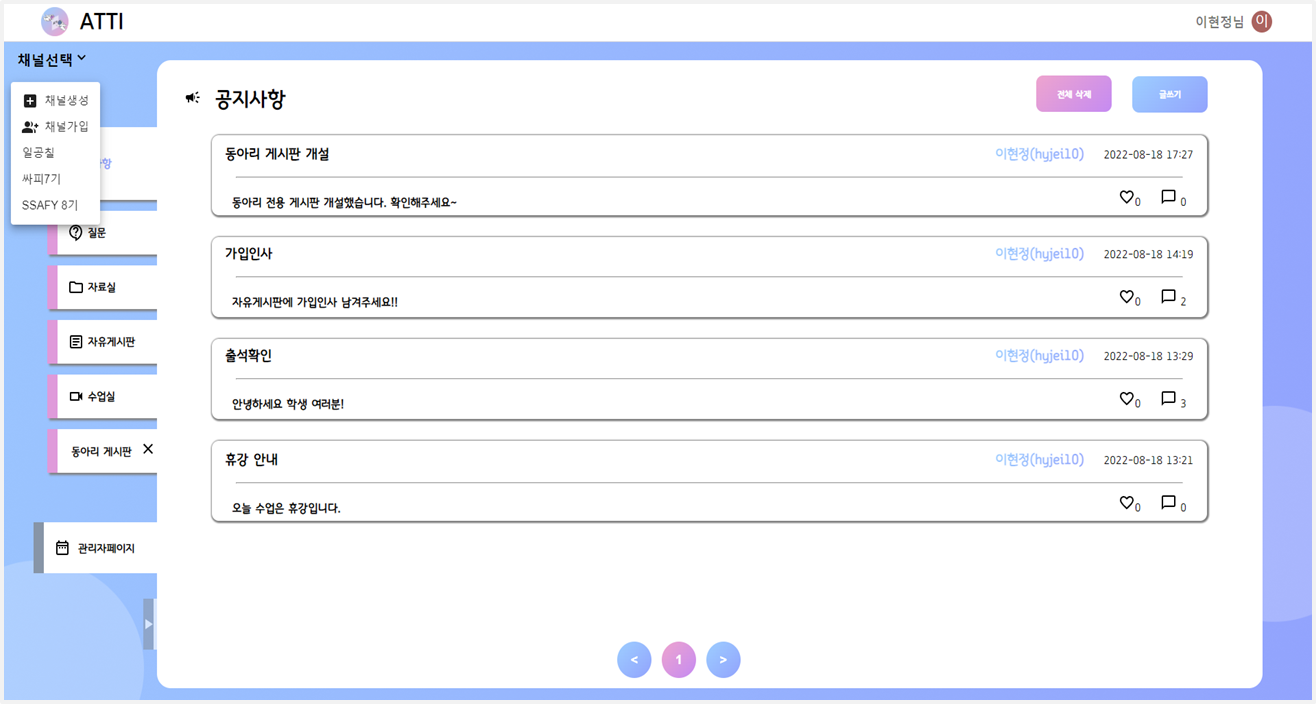Like the 휴강 안내 post

pyautogui.click(x=1126, y=503)
